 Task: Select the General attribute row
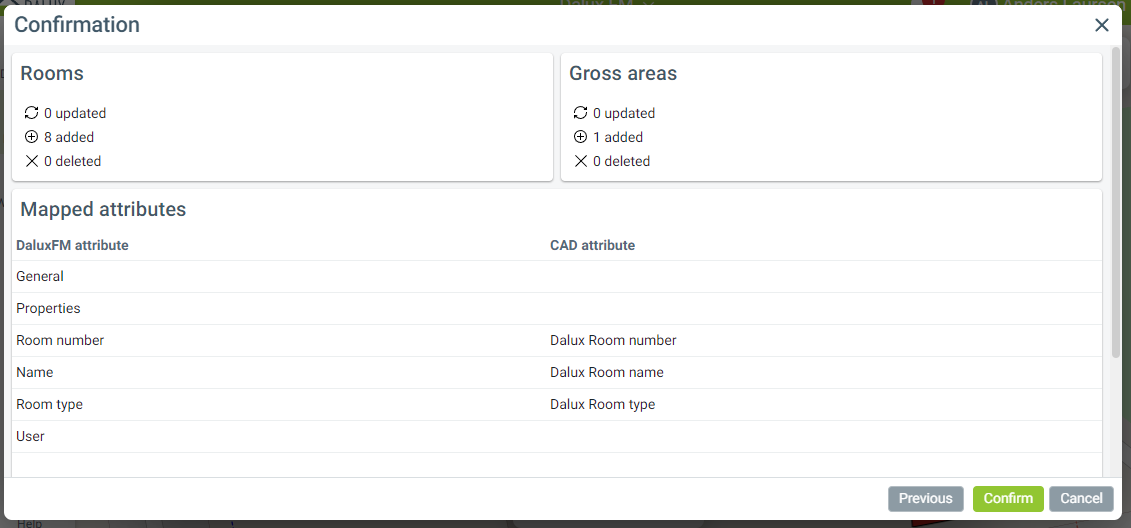point(40,276)
